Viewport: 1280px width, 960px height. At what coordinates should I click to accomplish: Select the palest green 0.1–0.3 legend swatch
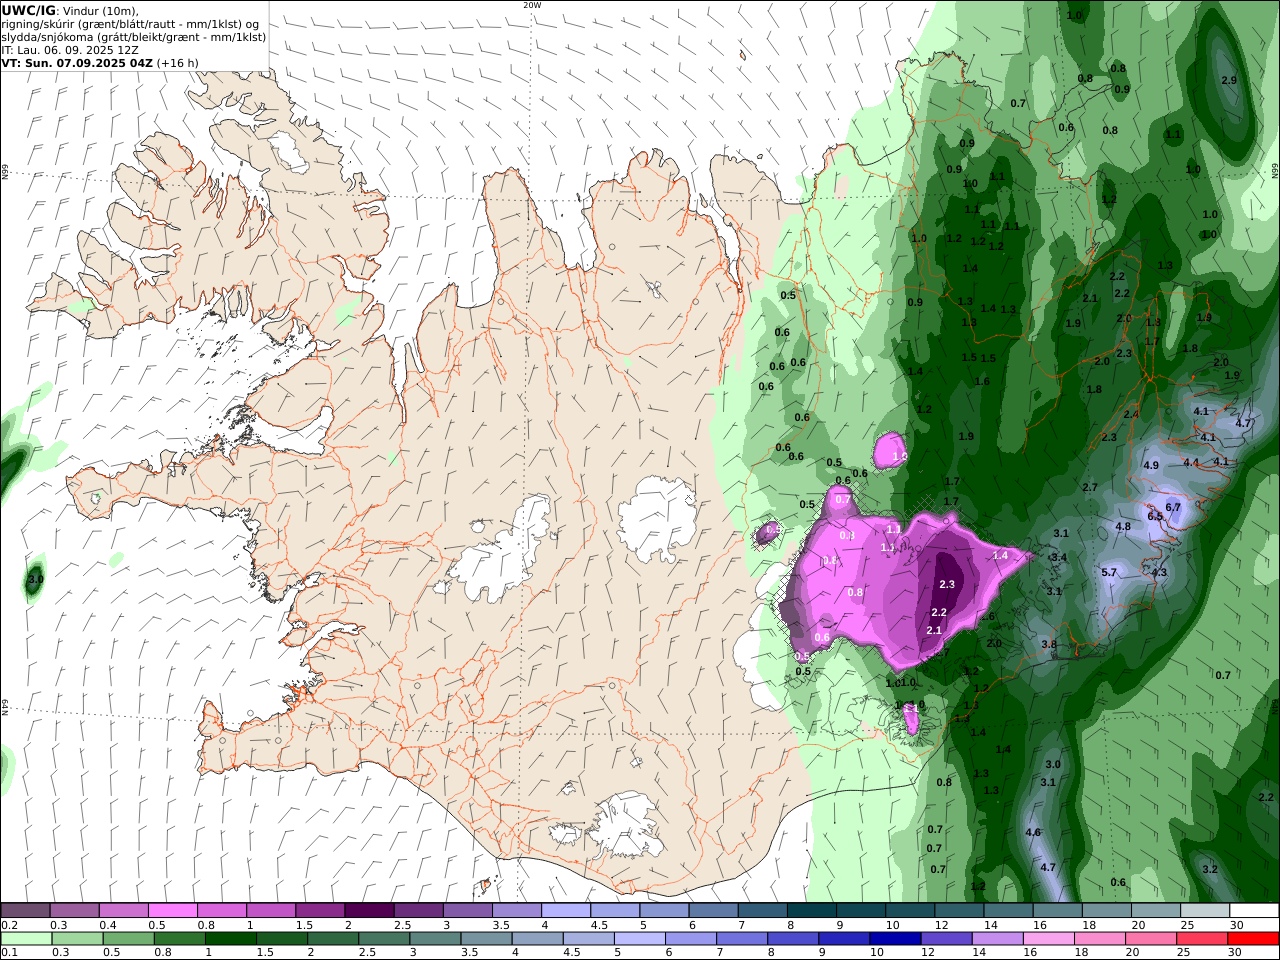(26, 939)
